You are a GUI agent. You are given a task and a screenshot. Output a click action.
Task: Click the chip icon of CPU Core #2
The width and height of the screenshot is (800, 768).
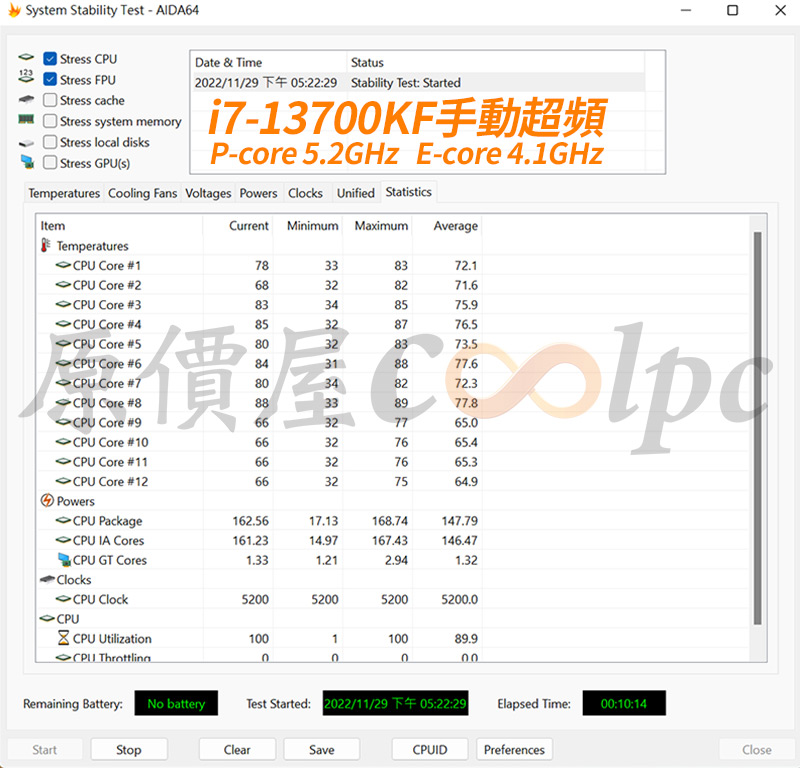click(x=63, y=285)
